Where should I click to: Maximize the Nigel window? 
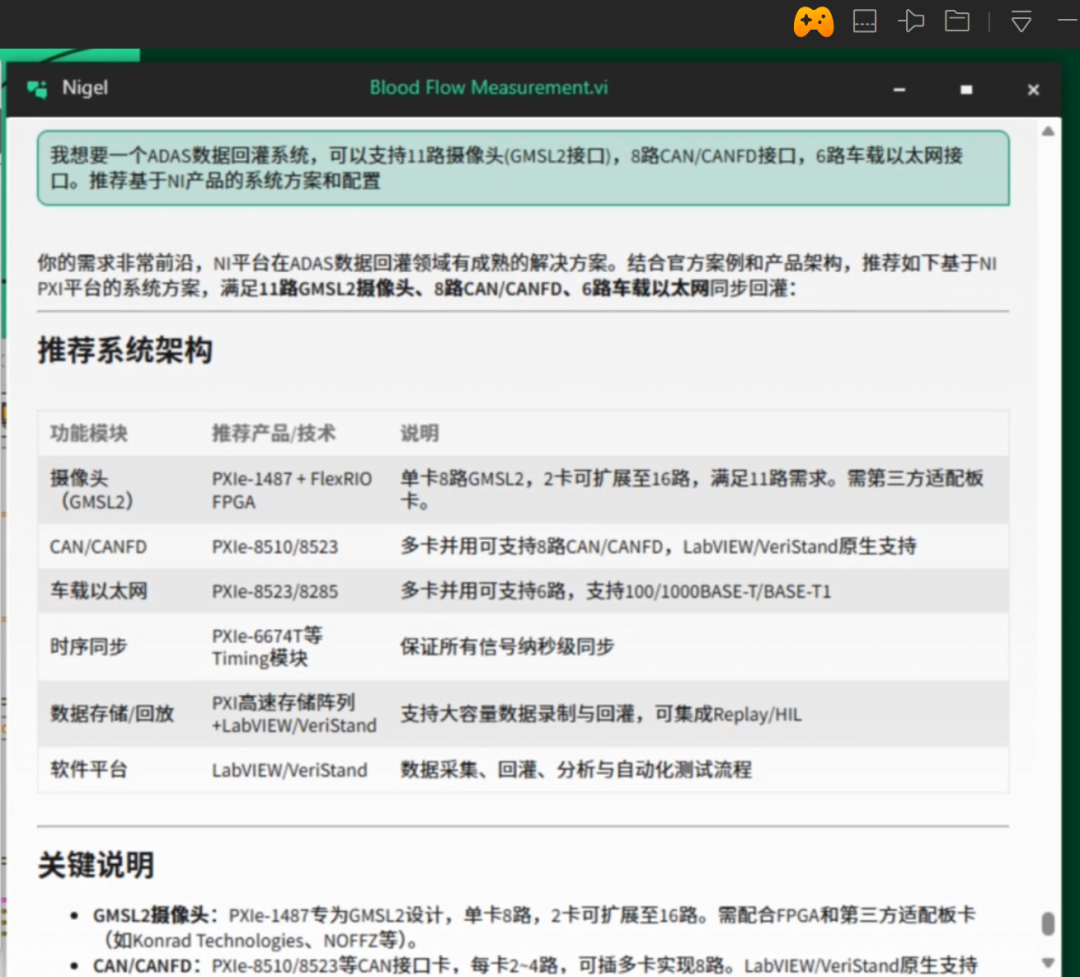pyautogui.click(x=966, y=90)
